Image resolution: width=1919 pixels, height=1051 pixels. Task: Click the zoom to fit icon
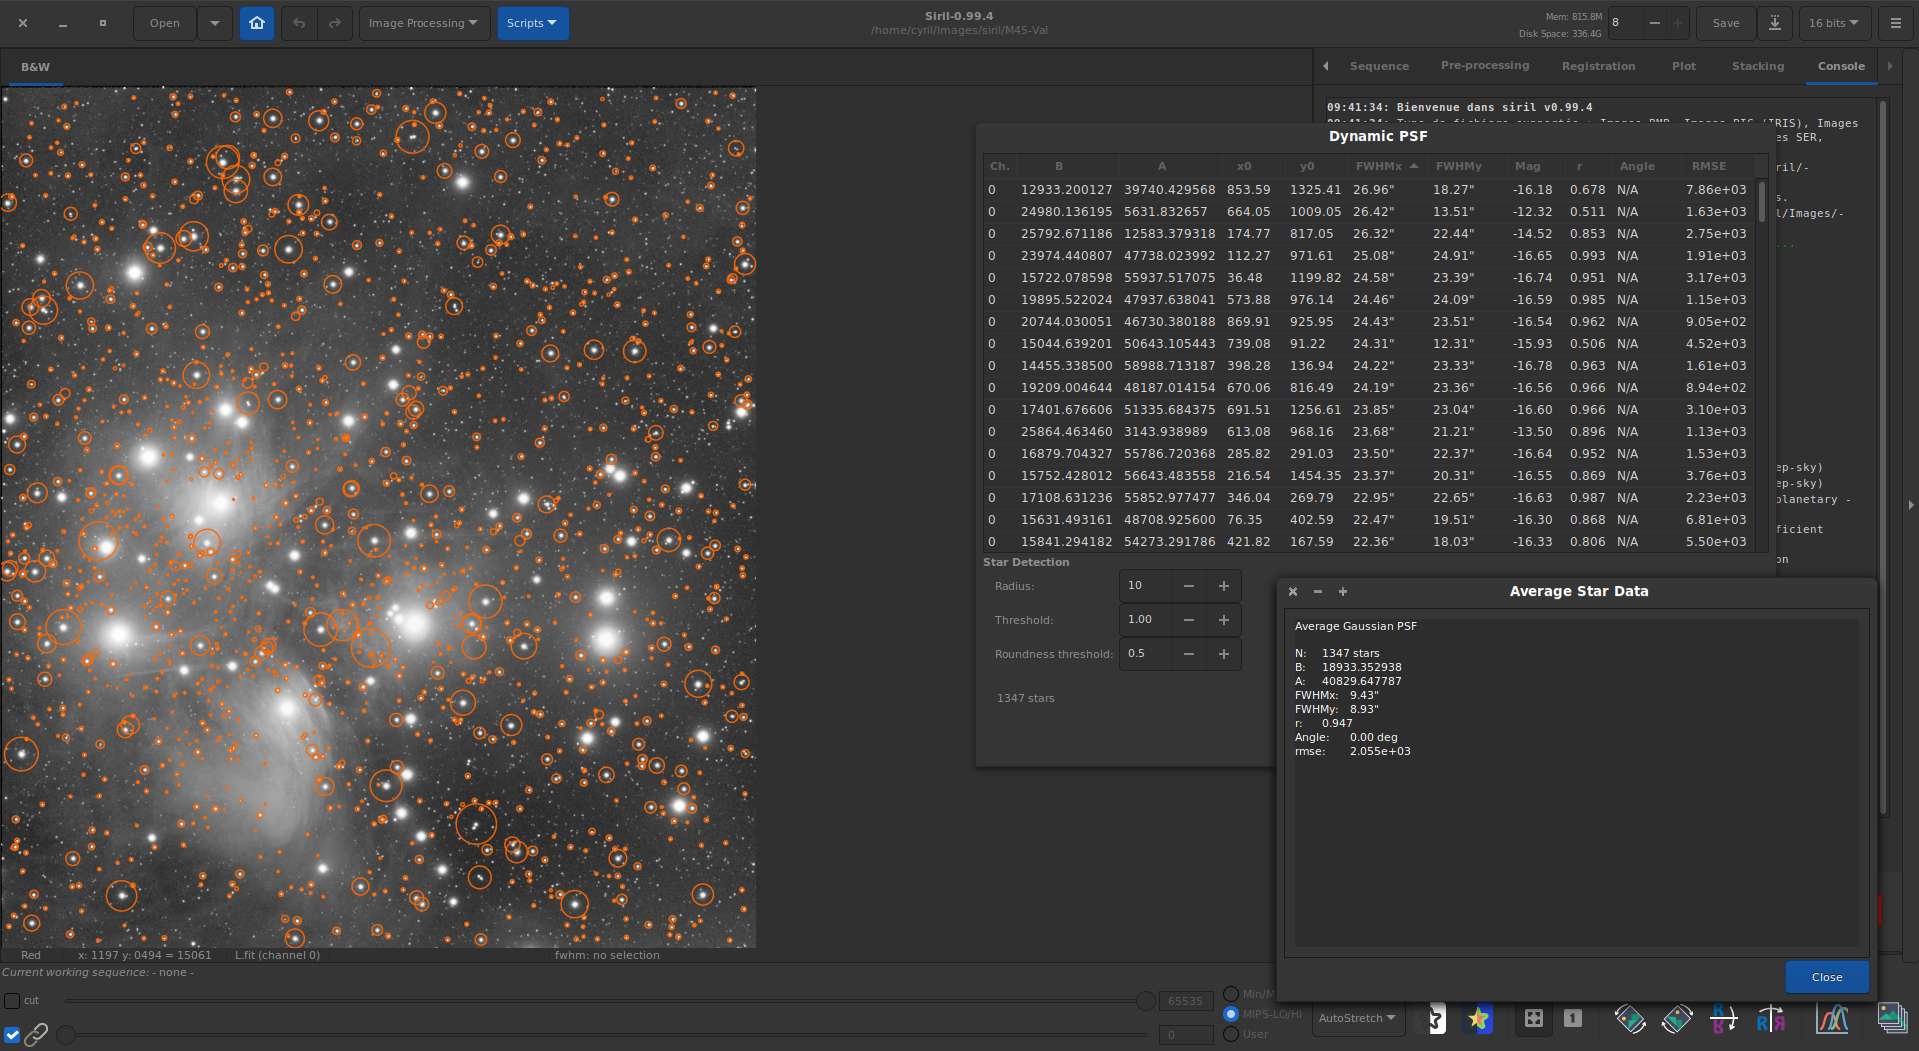point(1533,1019)
